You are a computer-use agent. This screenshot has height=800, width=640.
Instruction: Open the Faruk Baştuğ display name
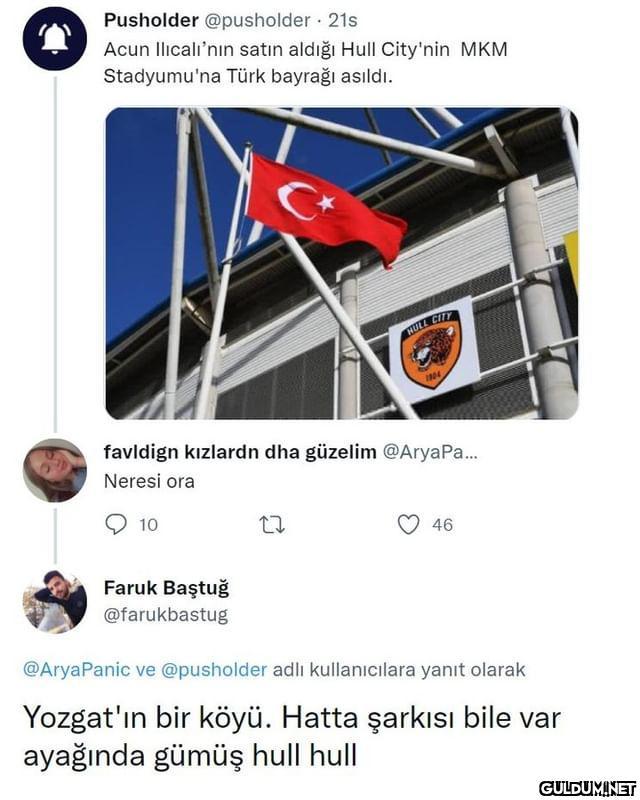166,588
